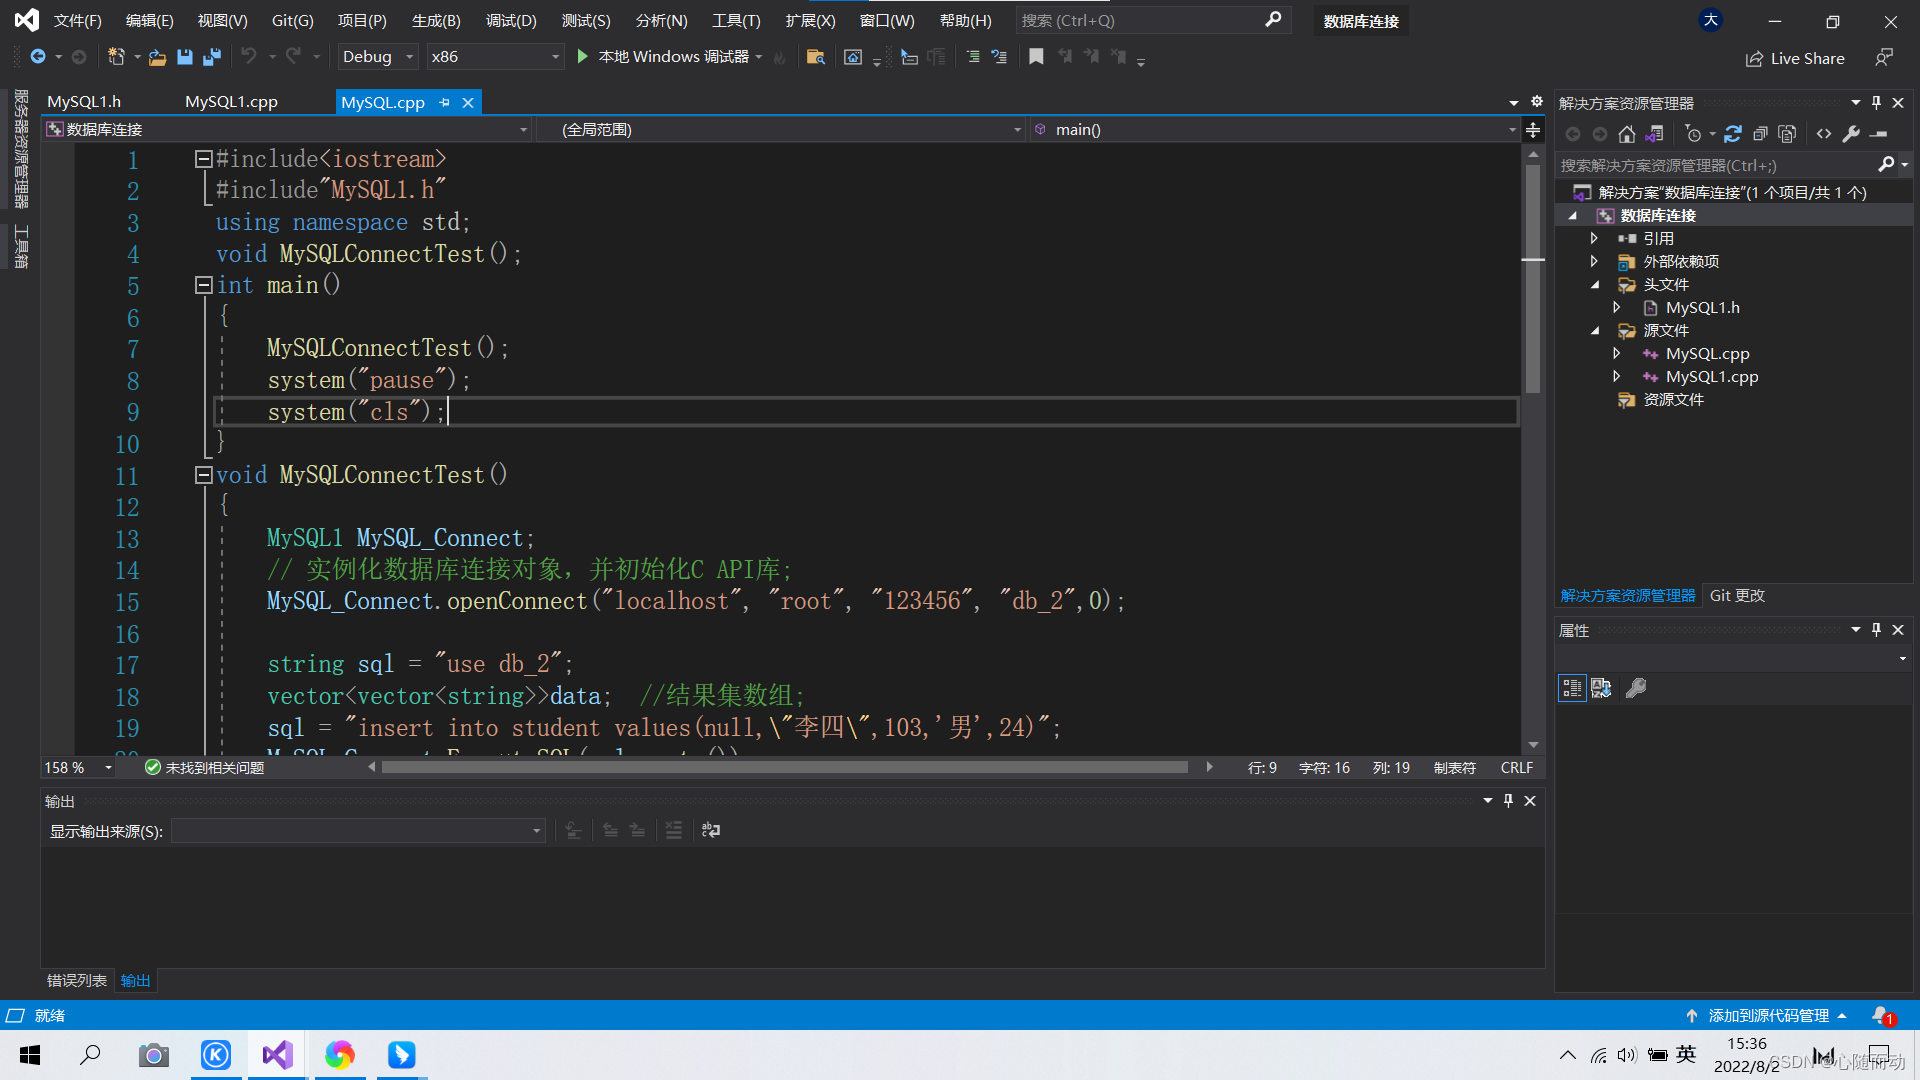Click the horizontal editor scrollbar
The image size is (1920, 1080).
[784, 768]
